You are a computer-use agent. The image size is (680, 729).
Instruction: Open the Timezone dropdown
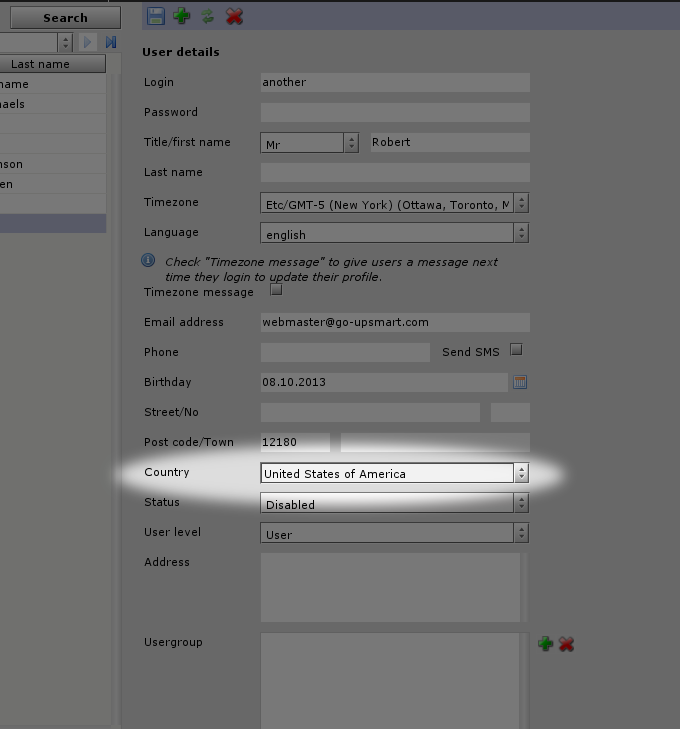point(520,203)
